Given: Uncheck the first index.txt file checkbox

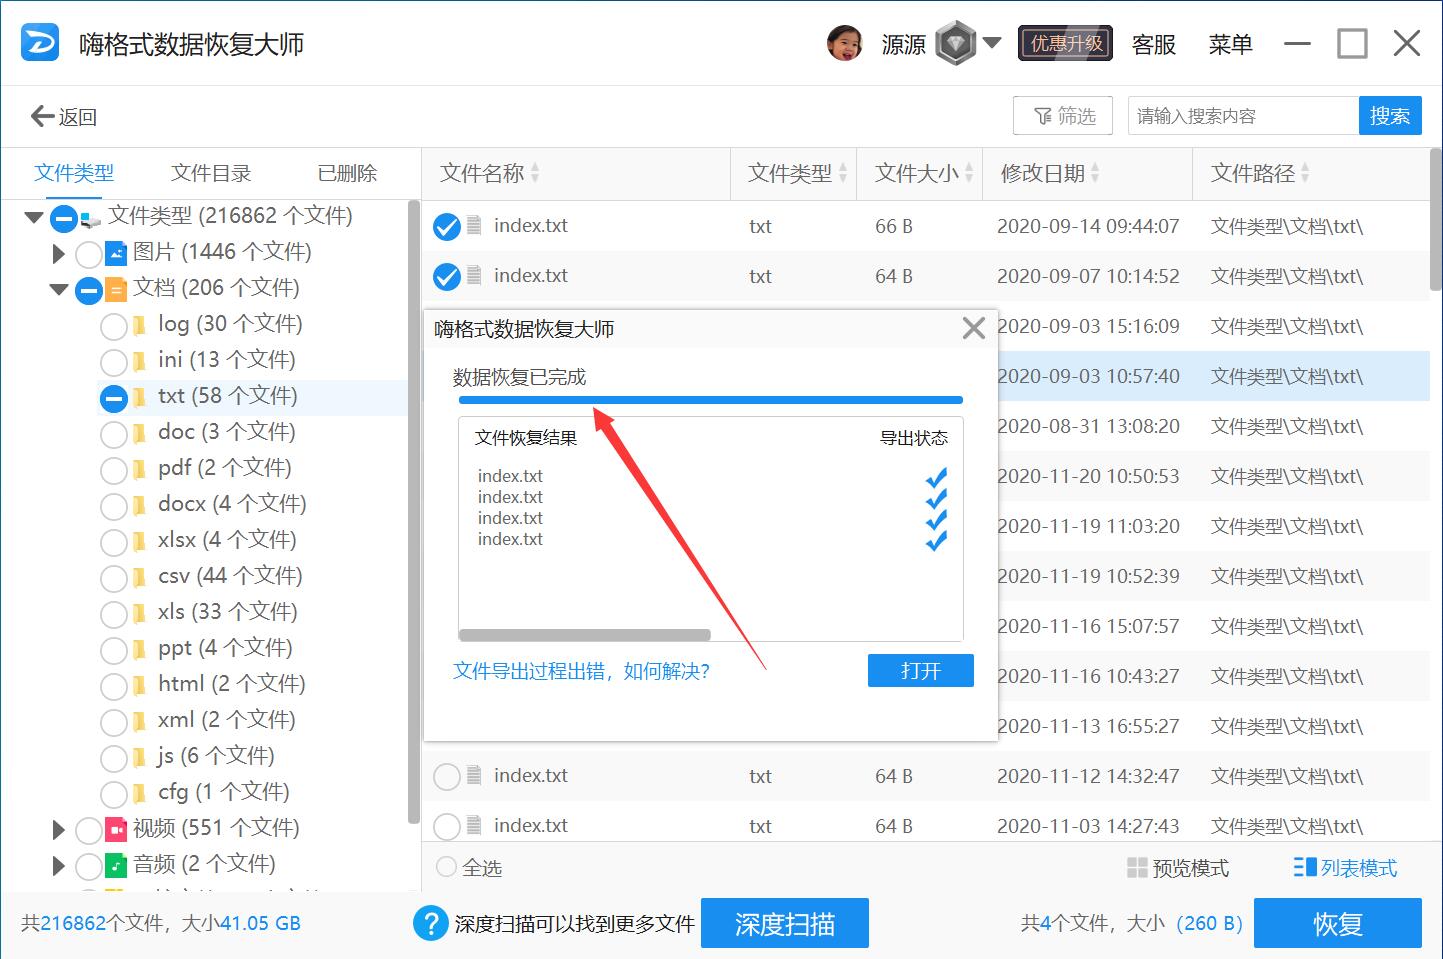Looking at the screenshot, I should [x=446, y=226].
